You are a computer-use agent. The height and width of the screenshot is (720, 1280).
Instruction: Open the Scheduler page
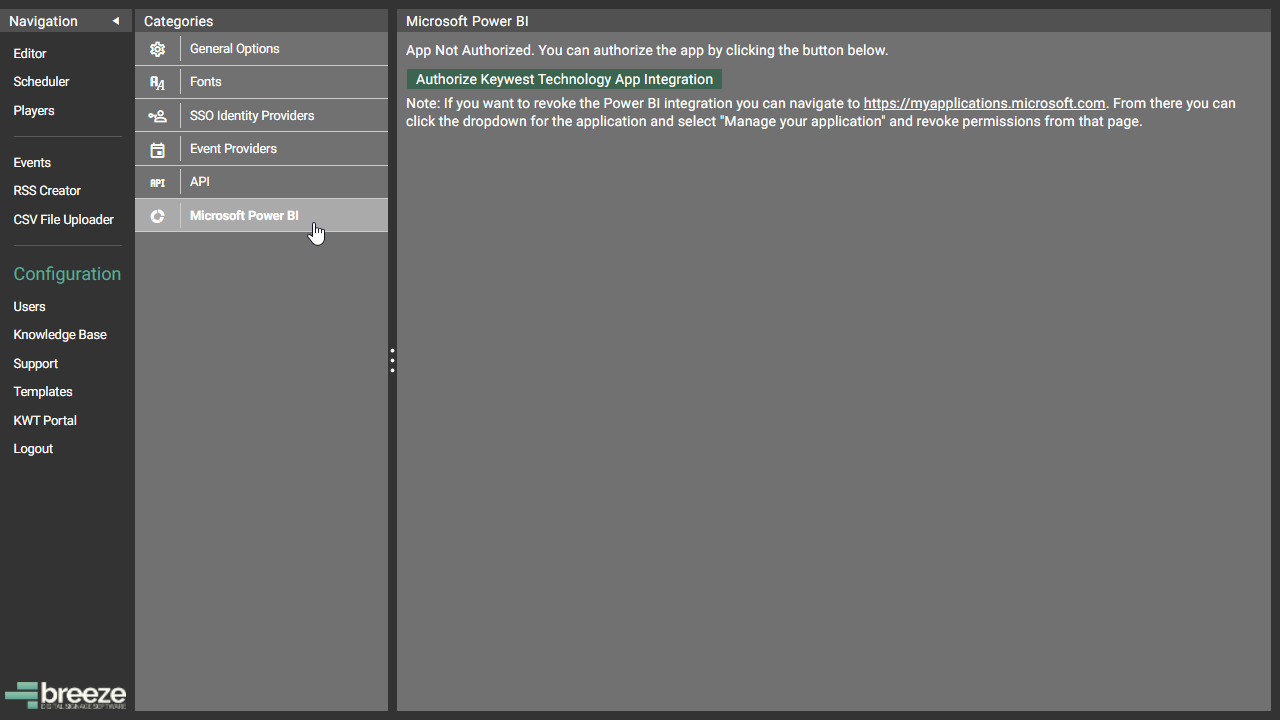pyautogui.click(x=41, y=82)
